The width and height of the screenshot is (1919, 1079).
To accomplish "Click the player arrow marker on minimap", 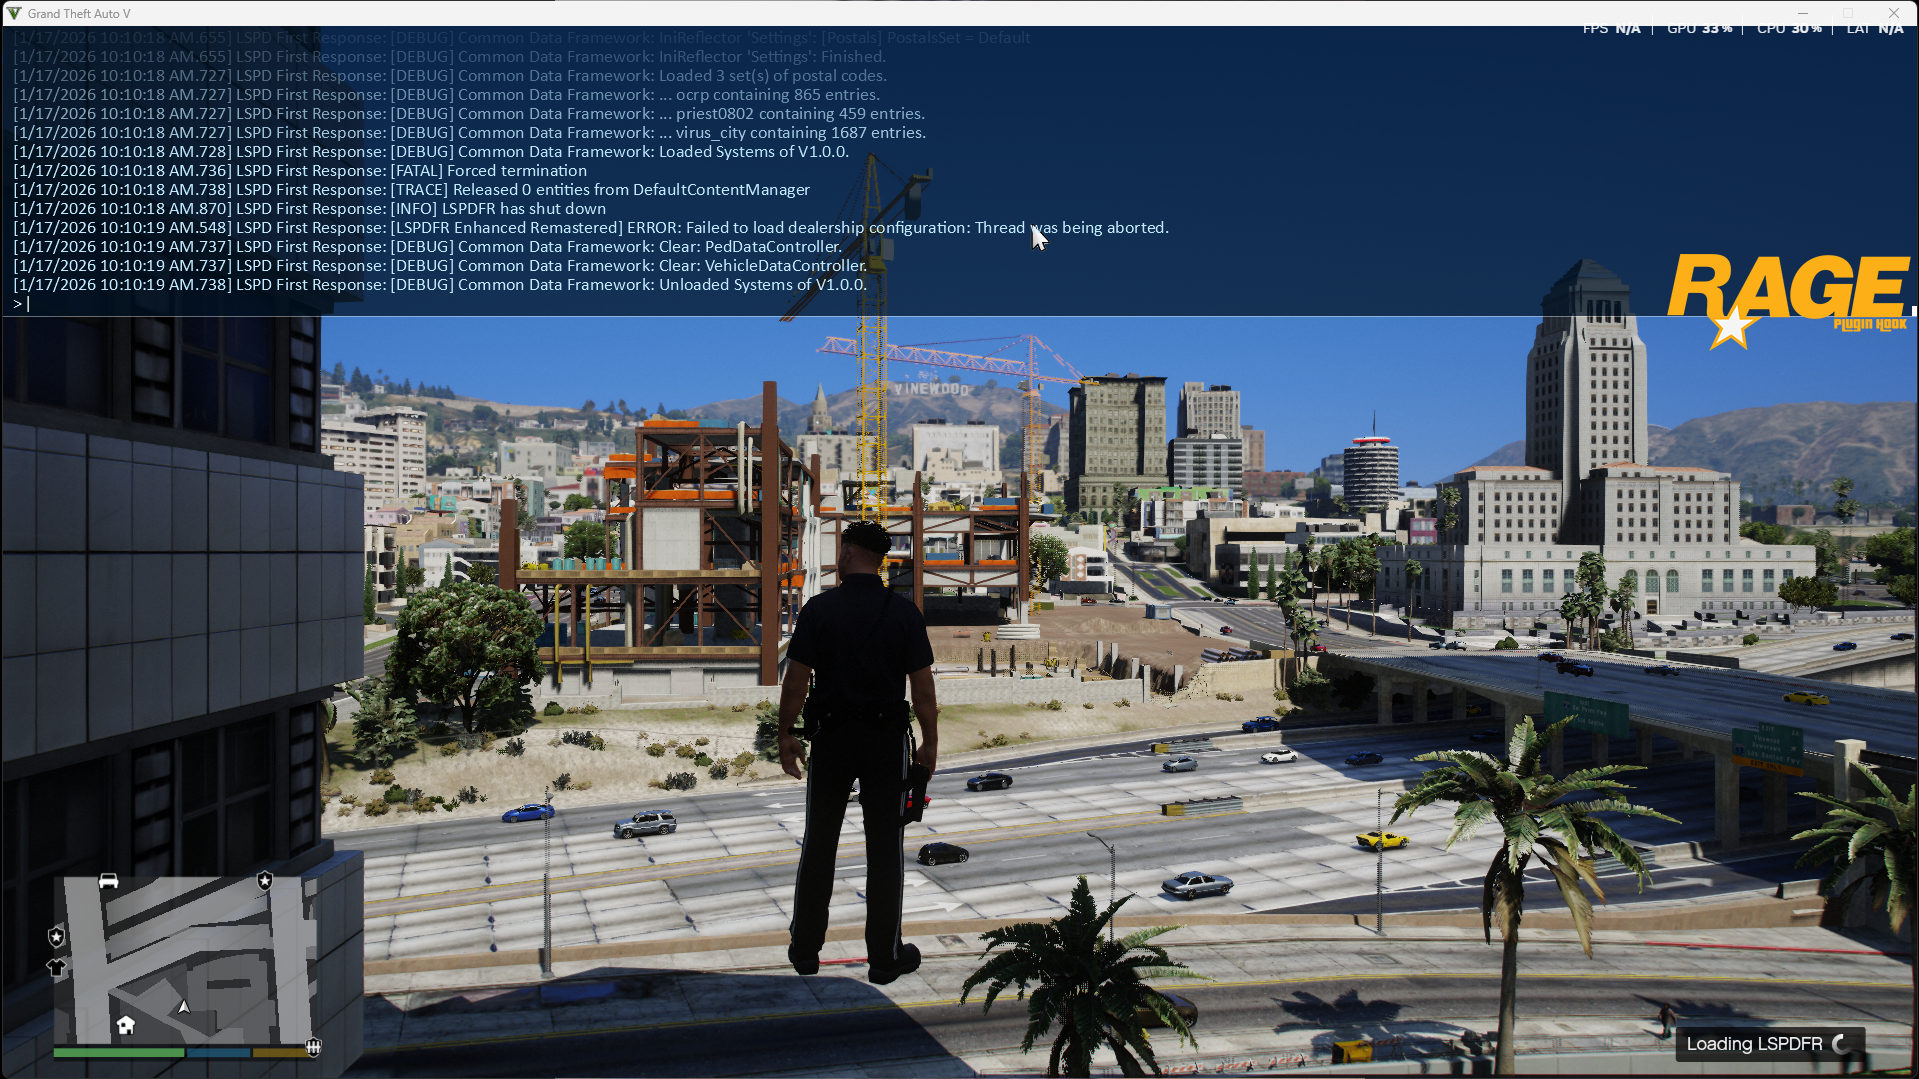I will [184, 1007].
